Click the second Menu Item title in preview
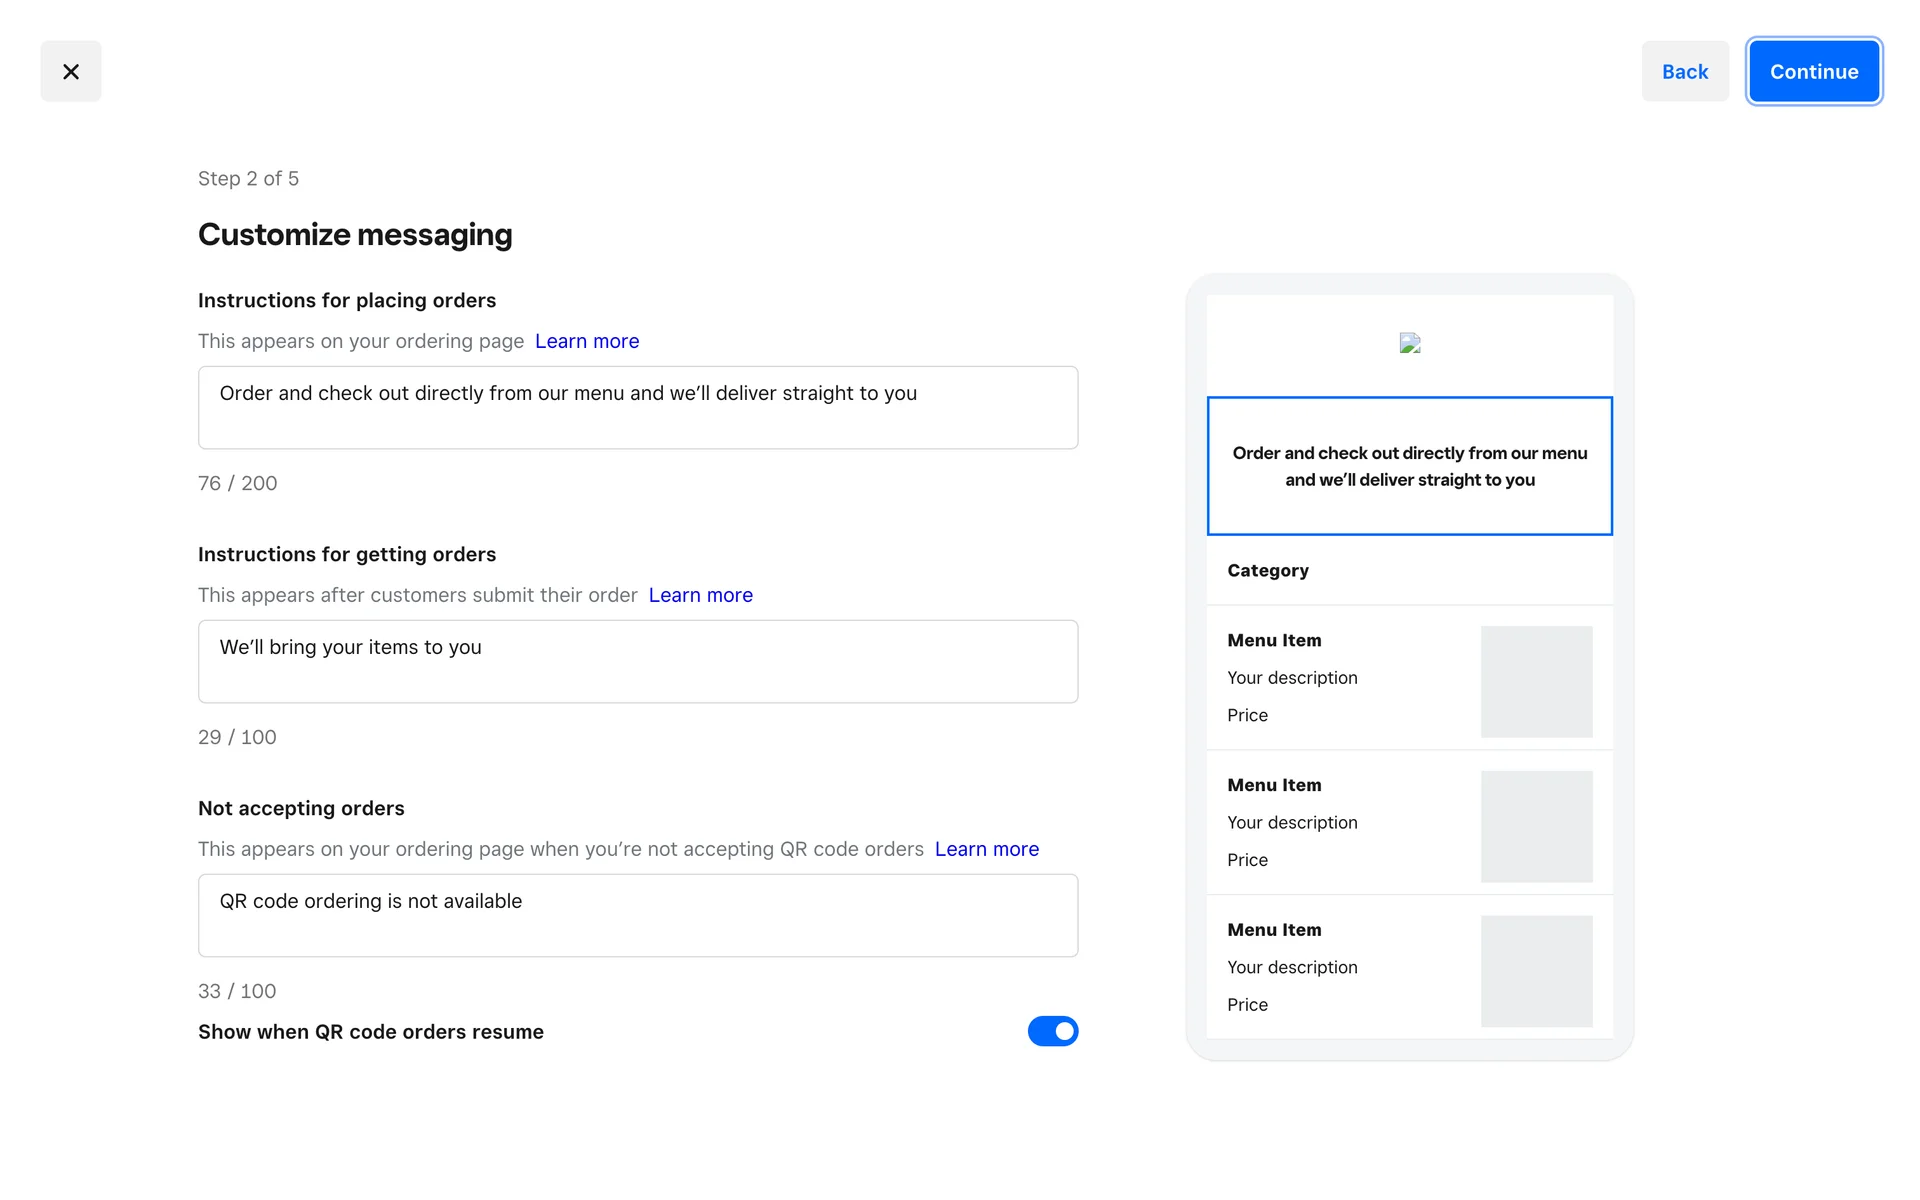Image resolution: width=1920 pixels, height=1200 pixels. point(1274,785)
